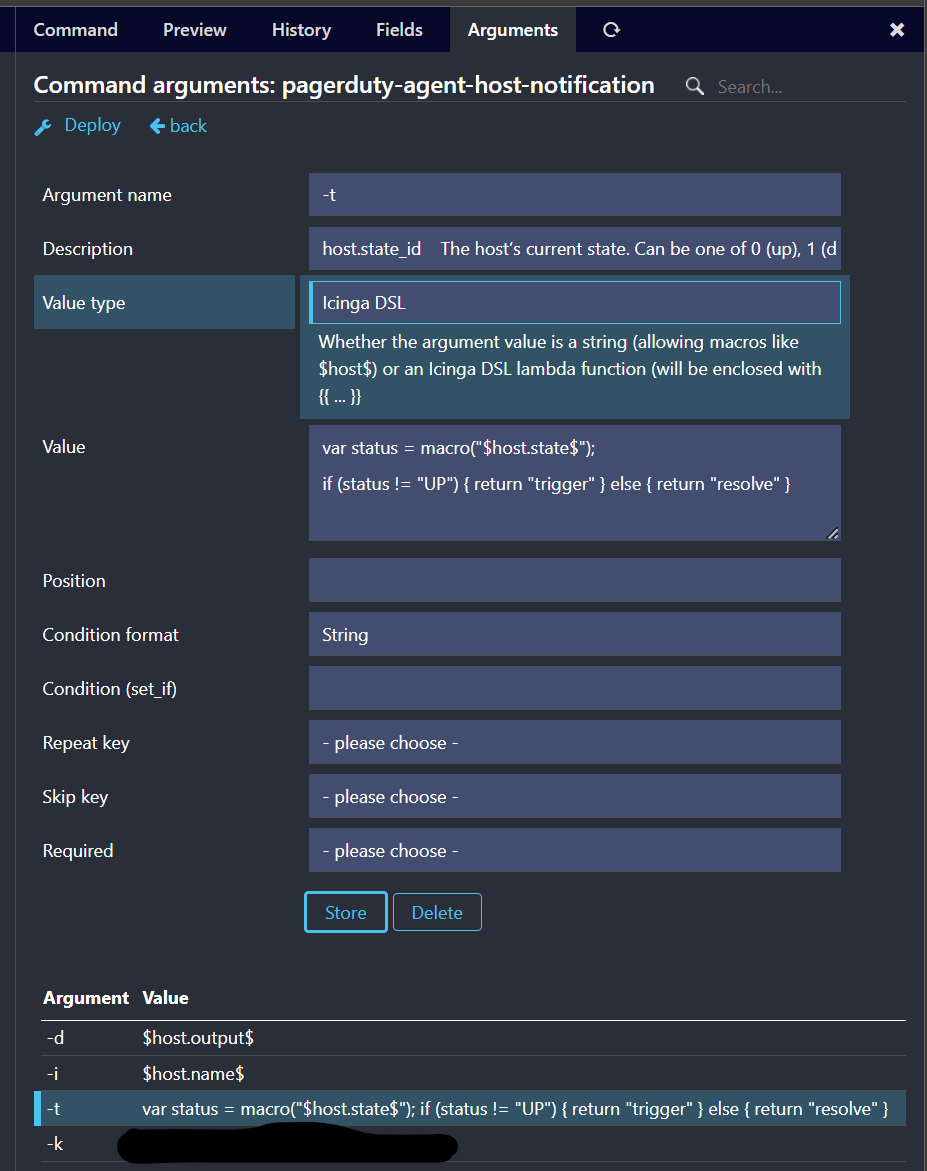The height and width of the screenshot is (1171, 927).
Task: Click the Value type help text
Action: point(570,369)
